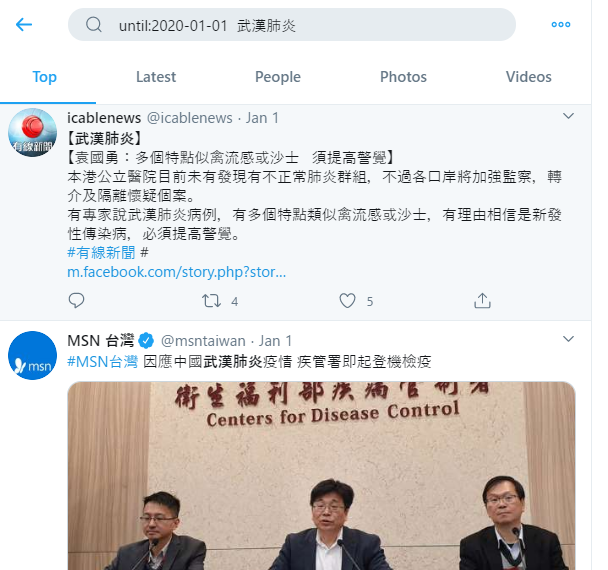Click the #MSN台灣 hashtag
This screenshot has width=608, height=570.
(102, 362)
